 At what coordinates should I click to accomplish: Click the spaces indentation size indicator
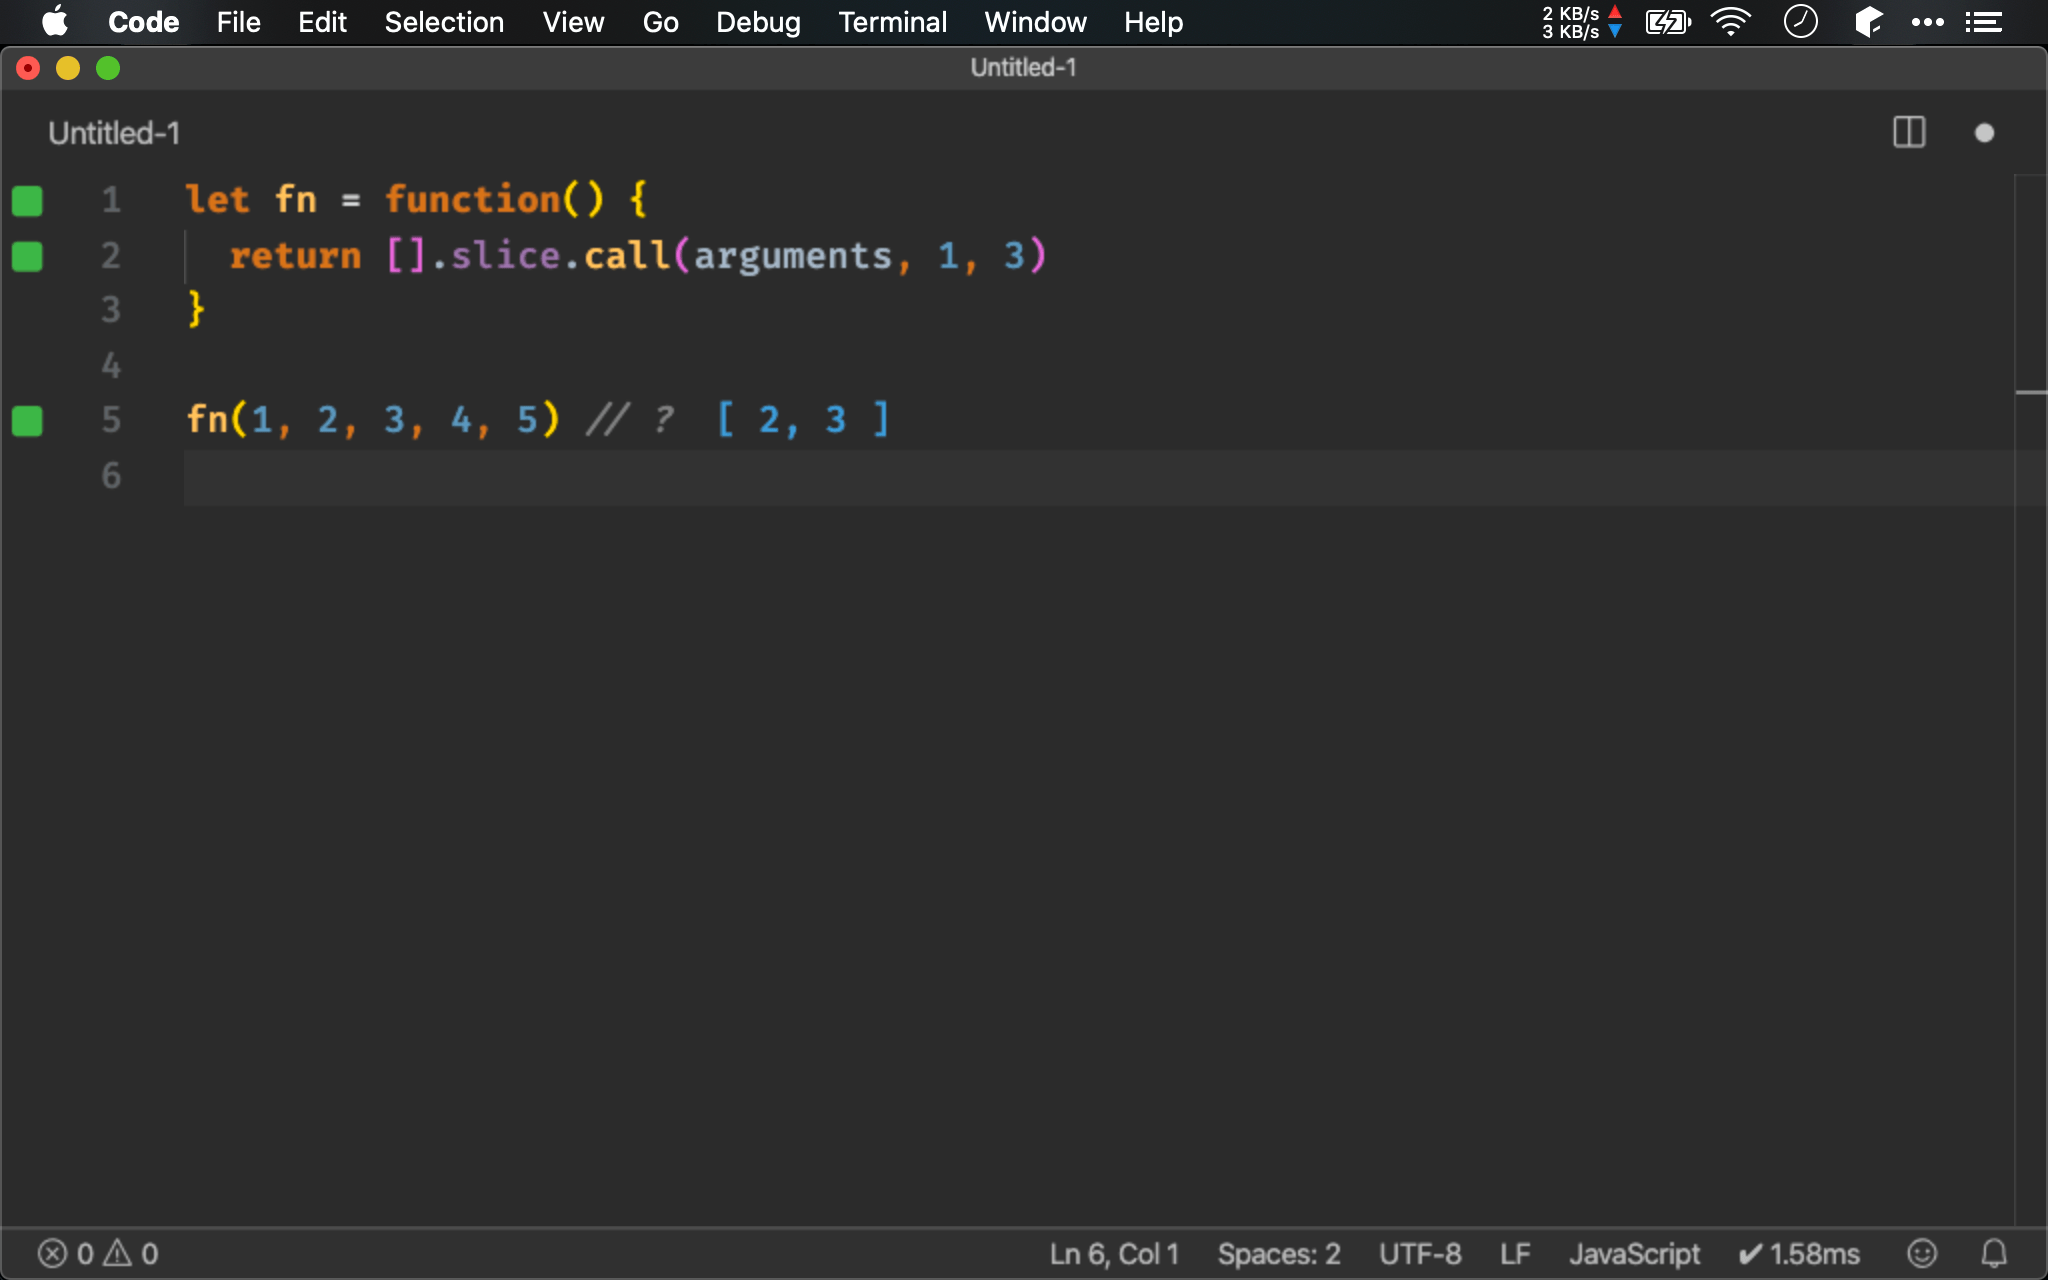coord(1277,1252)
